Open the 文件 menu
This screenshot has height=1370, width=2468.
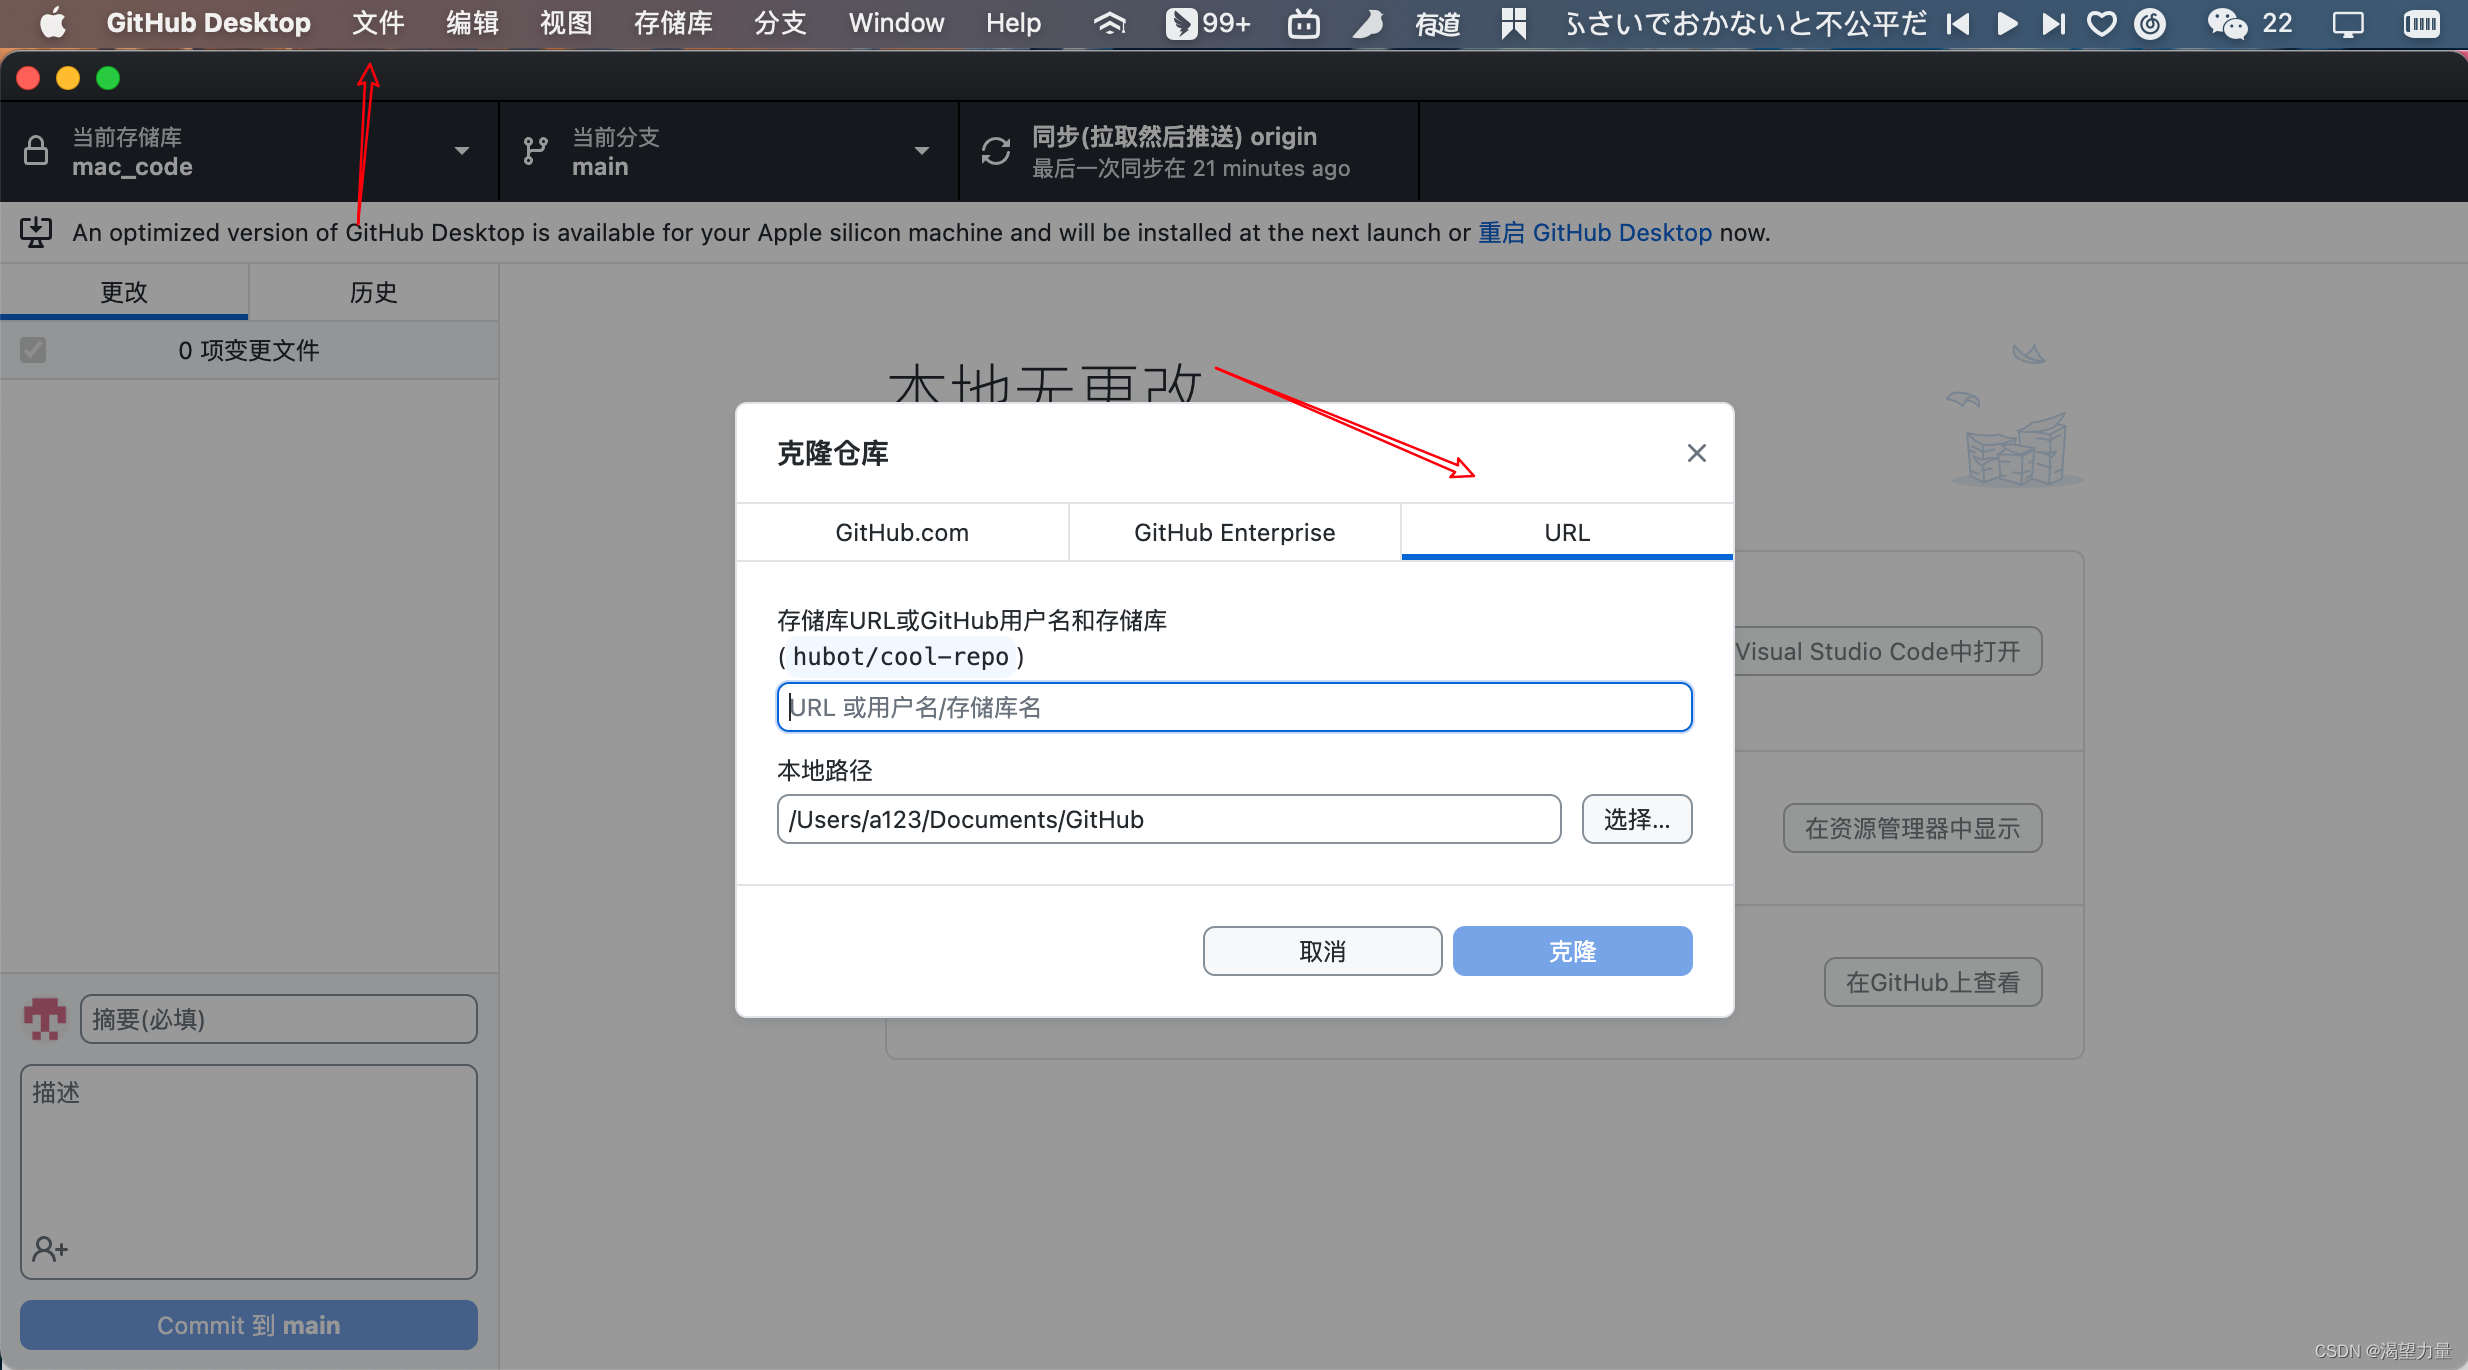[378, 23]
